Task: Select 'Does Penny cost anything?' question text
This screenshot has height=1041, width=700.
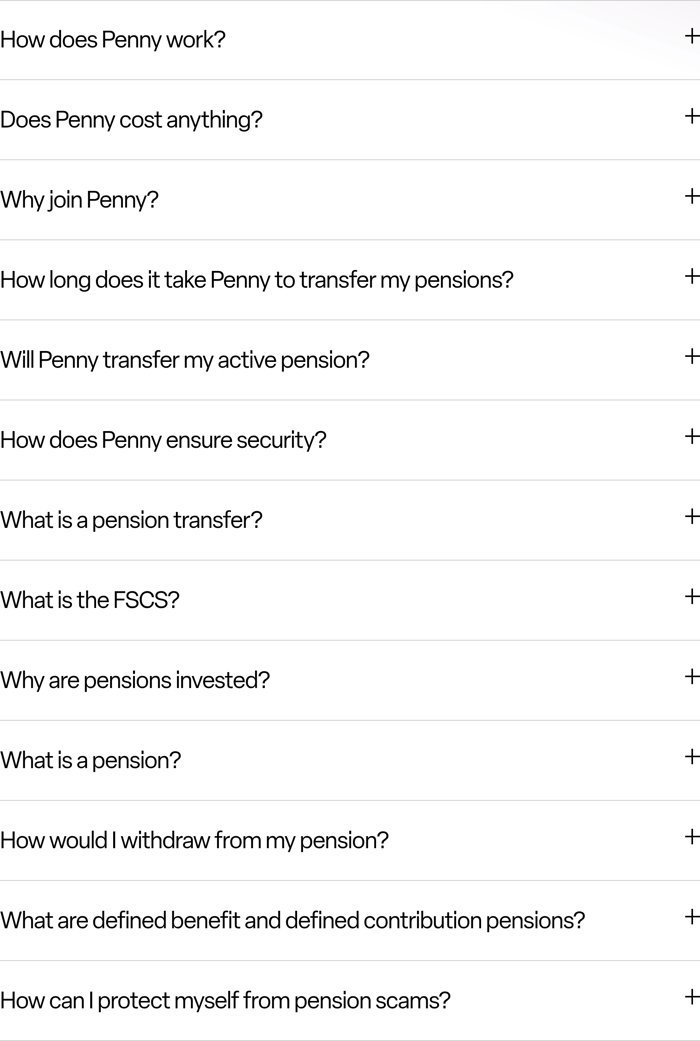Action: pyautogui.click(x=131, y=120)
